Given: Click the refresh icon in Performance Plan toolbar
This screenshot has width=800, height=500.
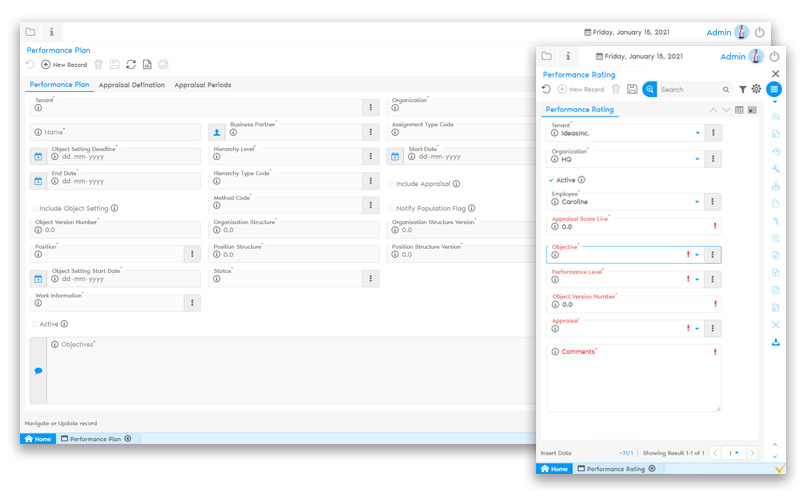Looking at the screenshot, I should pyautogui.click(x=131, y=64).
